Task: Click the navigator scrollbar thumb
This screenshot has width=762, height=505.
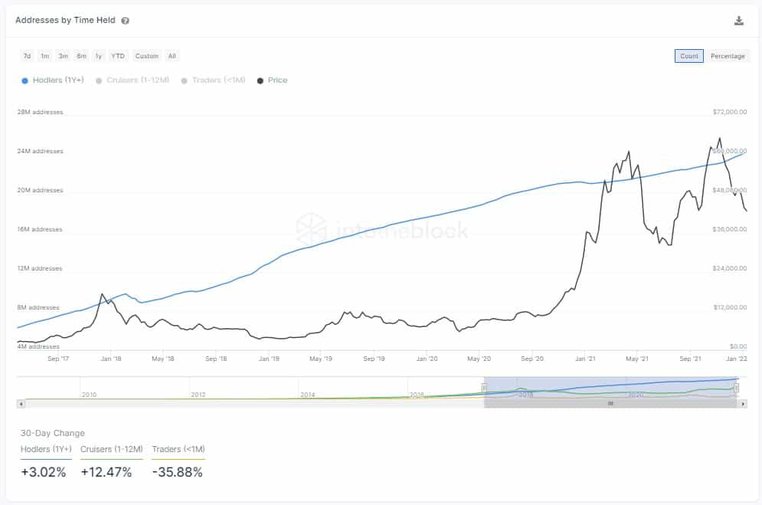Action: coord(610,403)
